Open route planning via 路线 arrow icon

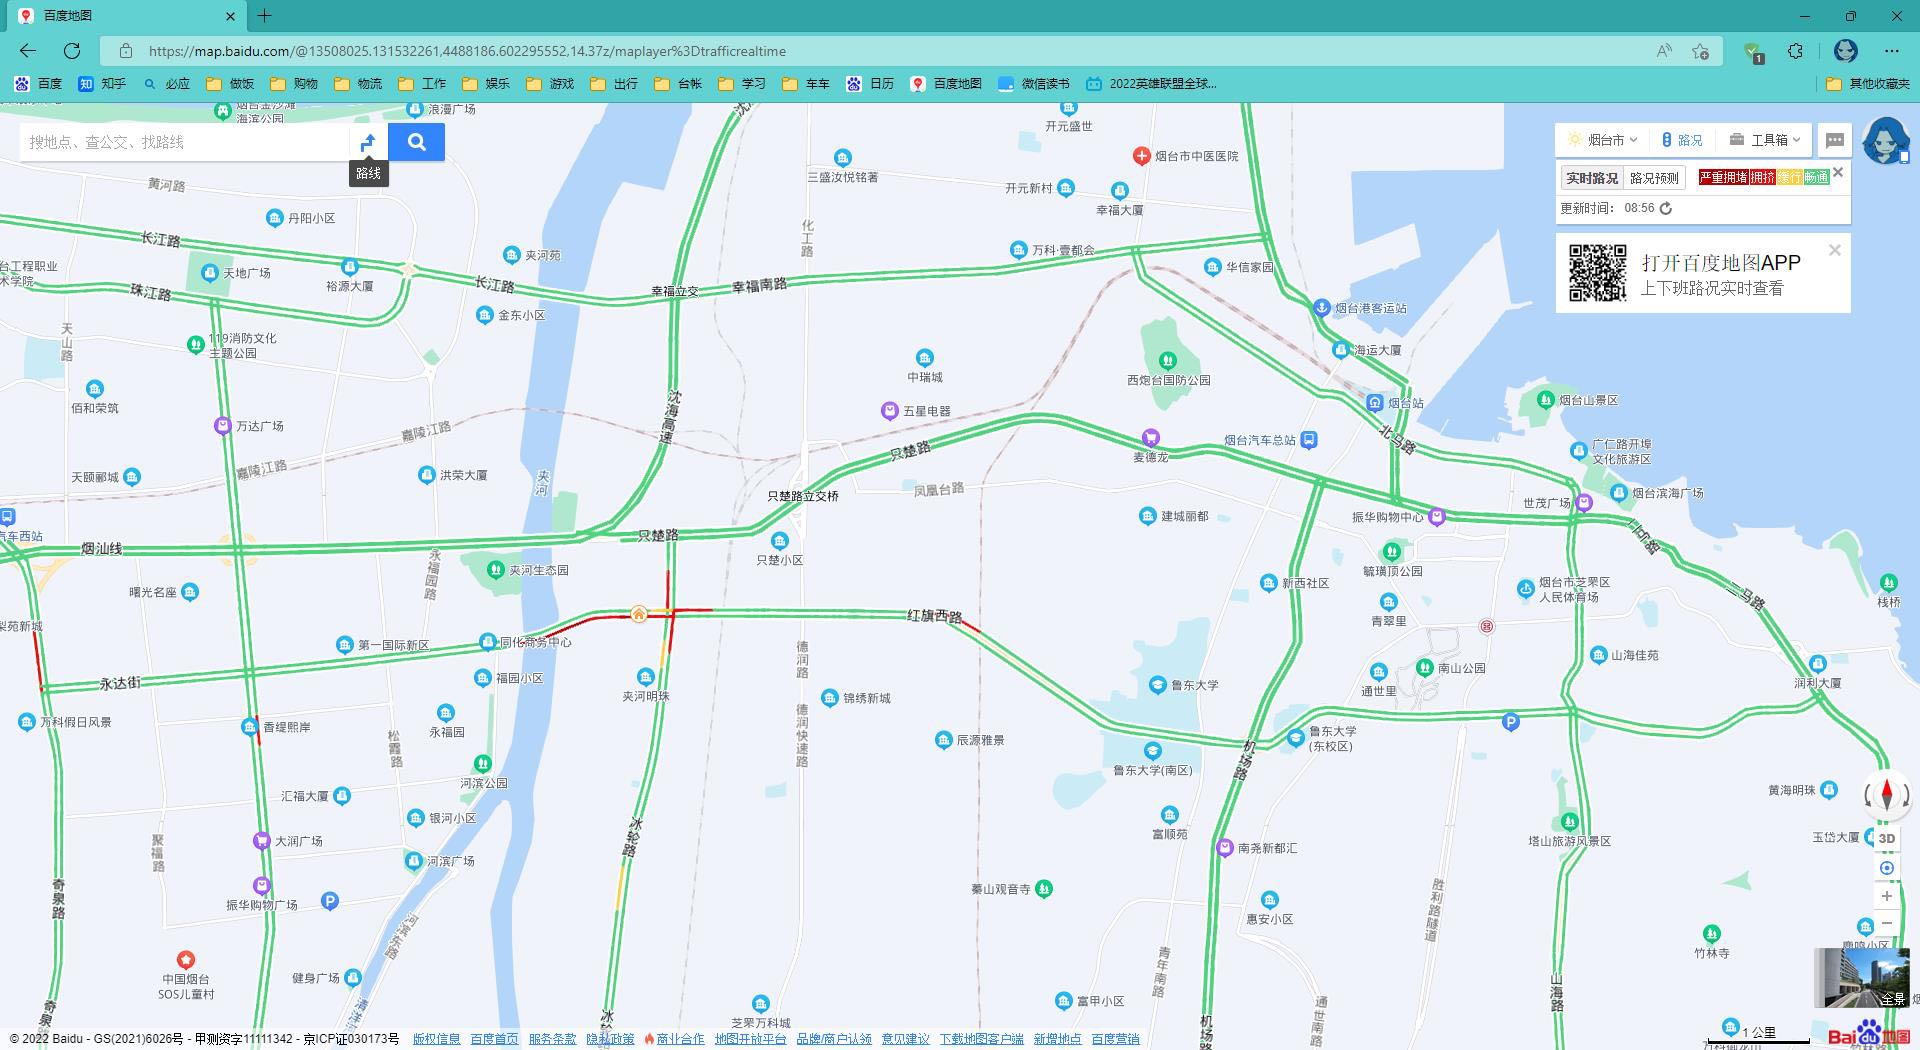pyautogui.click(x=368, y=142)
